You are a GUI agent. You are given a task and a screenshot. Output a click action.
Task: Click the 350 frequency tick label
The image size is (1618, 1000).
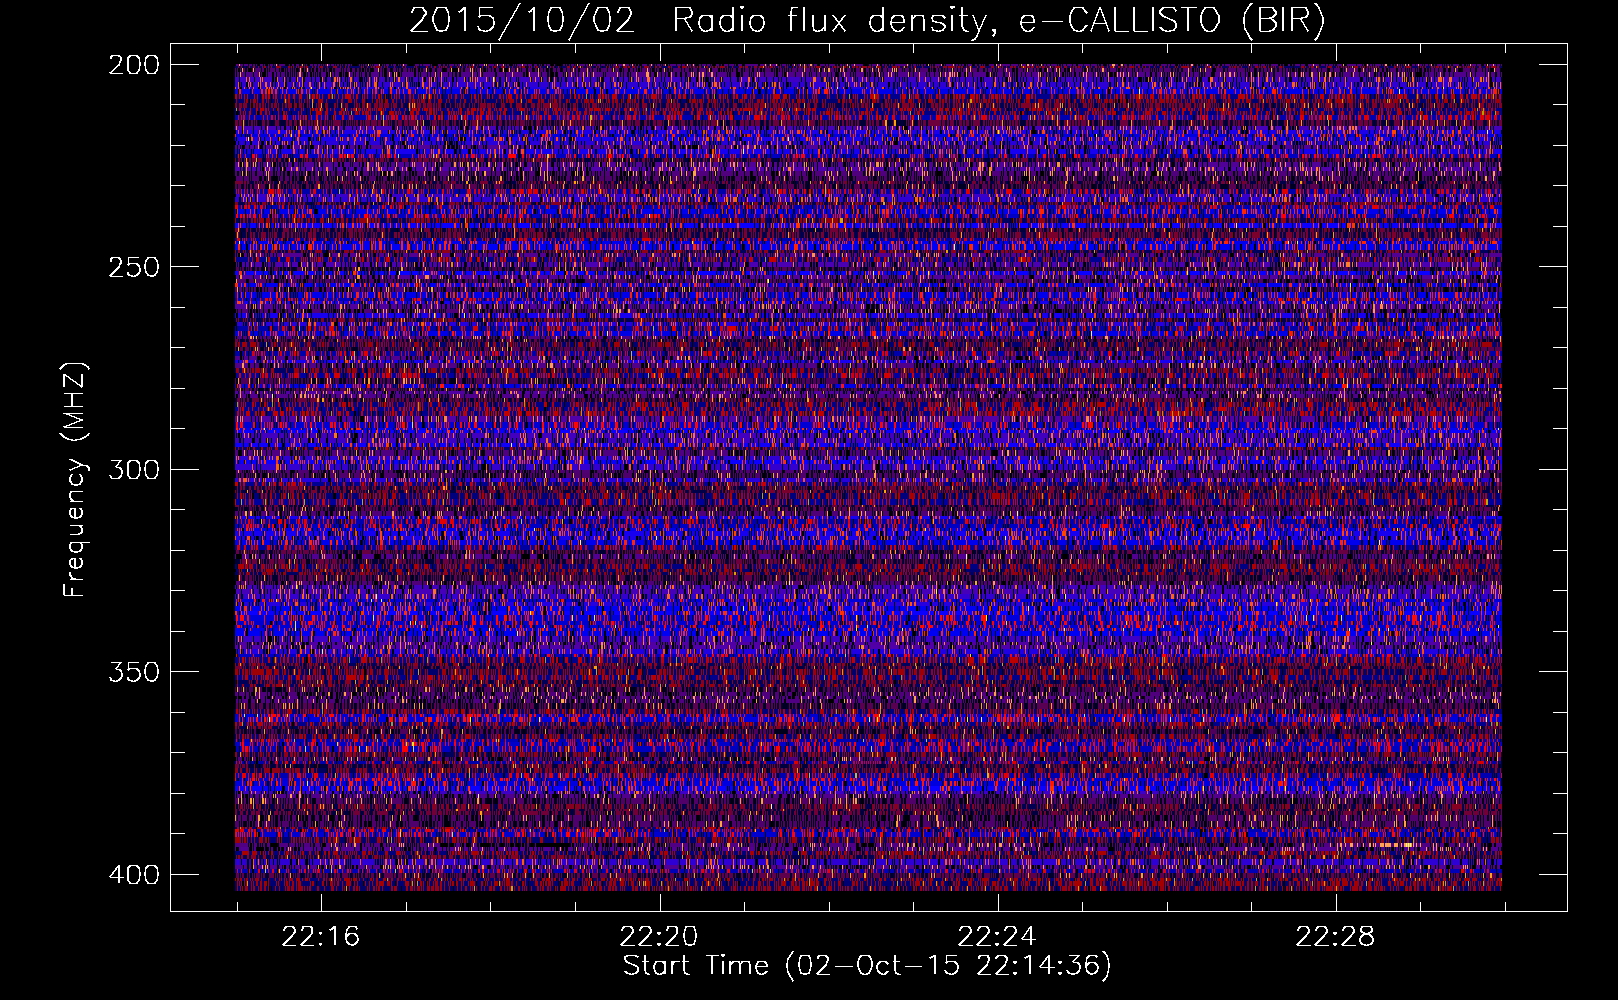tap(134, 671)
